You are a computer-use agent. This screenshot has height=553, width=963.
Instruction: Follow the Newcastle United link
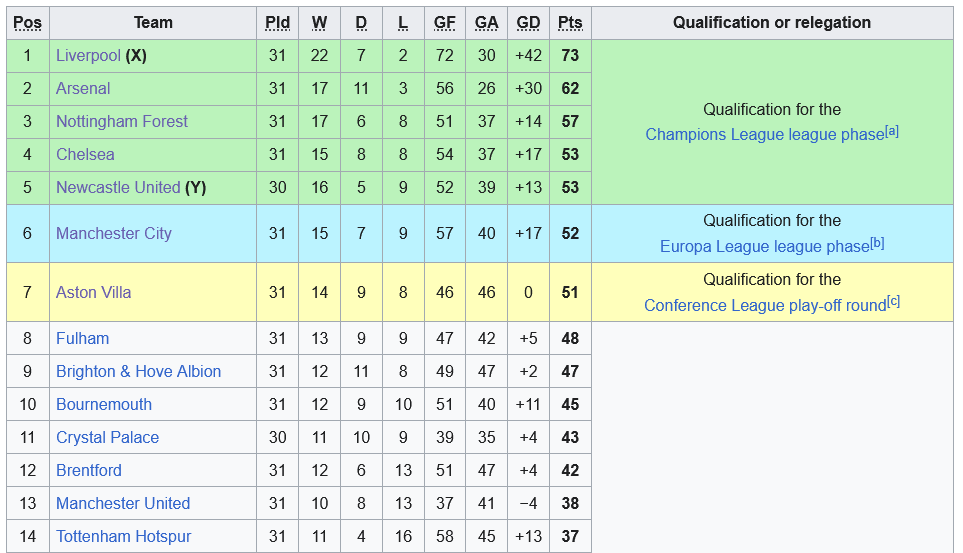point(118,187)
